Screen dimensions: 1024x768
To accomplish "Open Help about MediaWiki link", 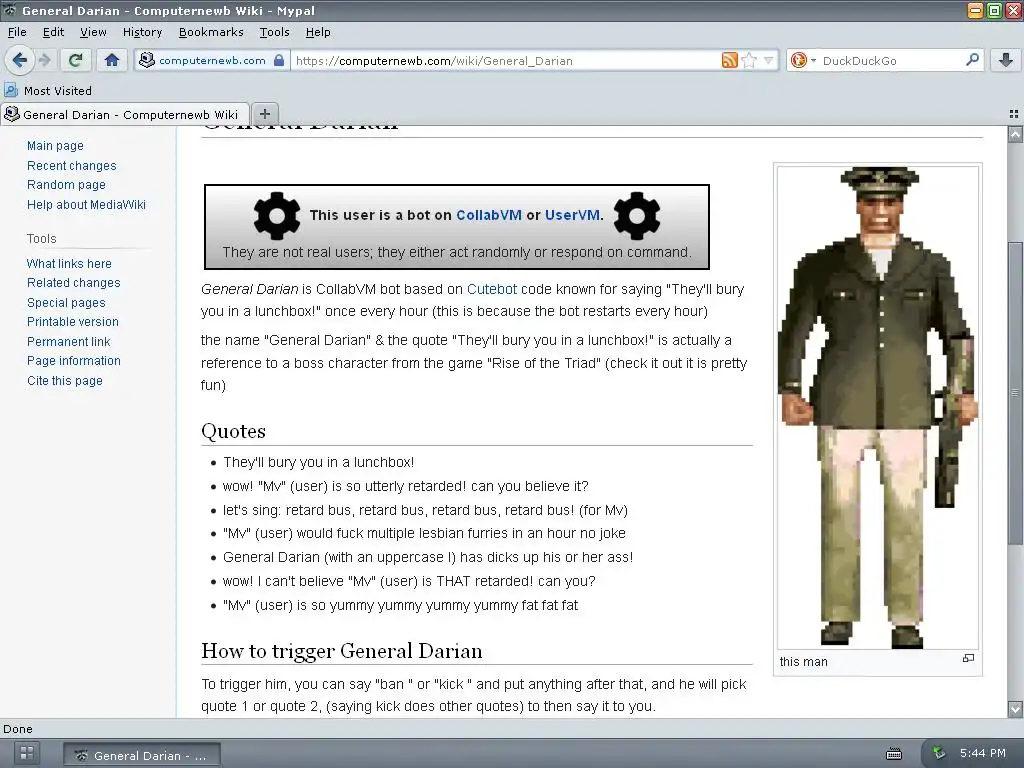I will [86, 204].
